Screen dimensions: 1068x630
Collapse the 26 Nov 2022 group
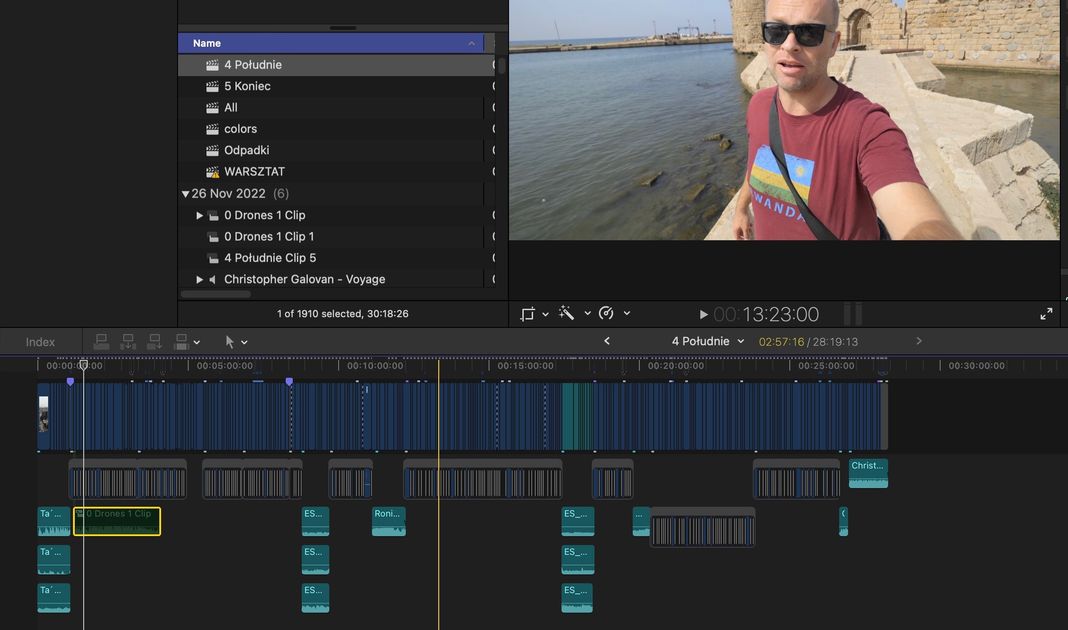pyautogui.click(x=185, y=194)
